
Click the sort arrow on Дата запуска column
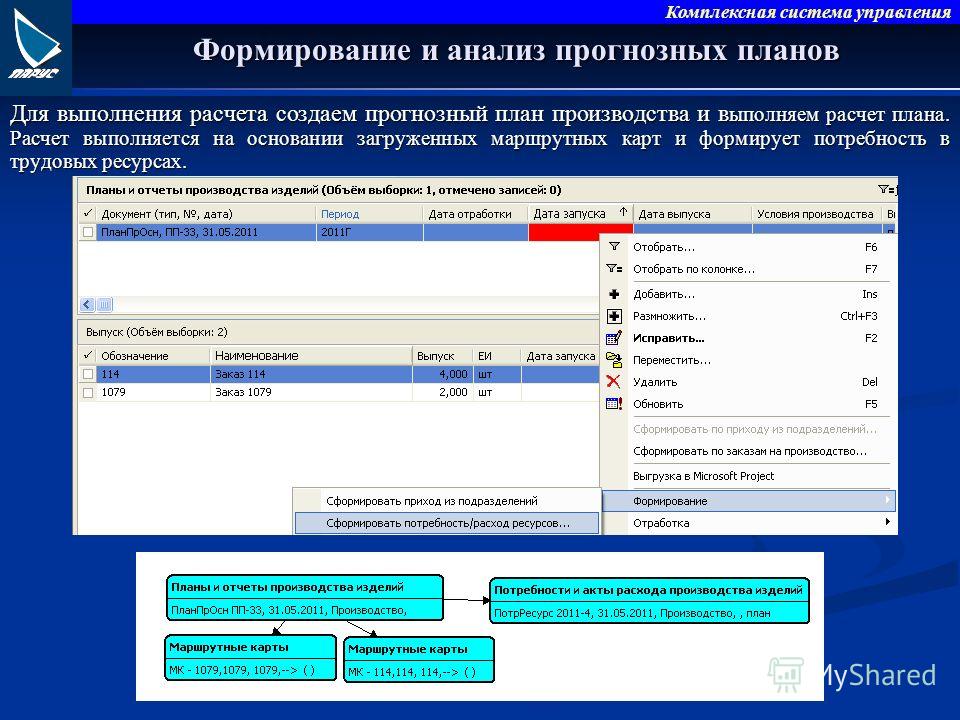pos(623,212)
